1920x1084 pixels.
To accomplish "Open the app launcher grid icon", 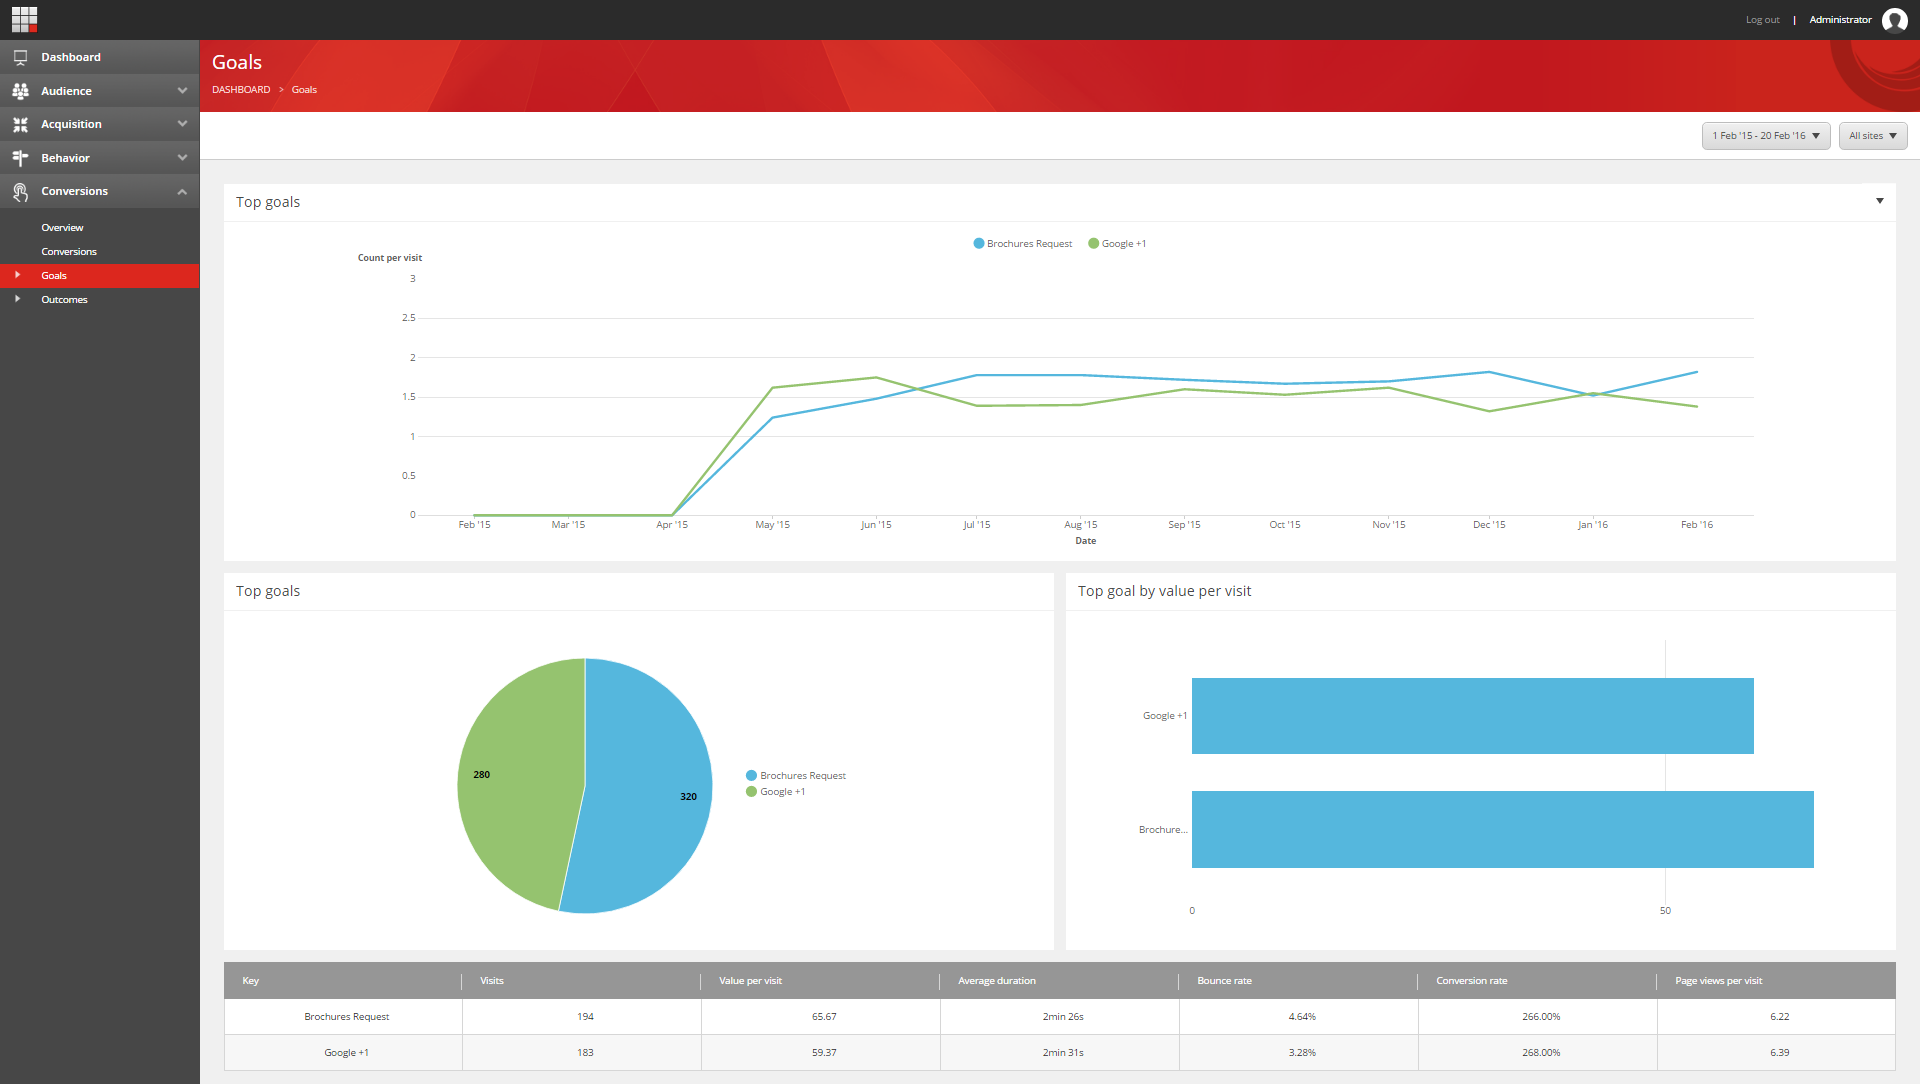I will (24, 19).
